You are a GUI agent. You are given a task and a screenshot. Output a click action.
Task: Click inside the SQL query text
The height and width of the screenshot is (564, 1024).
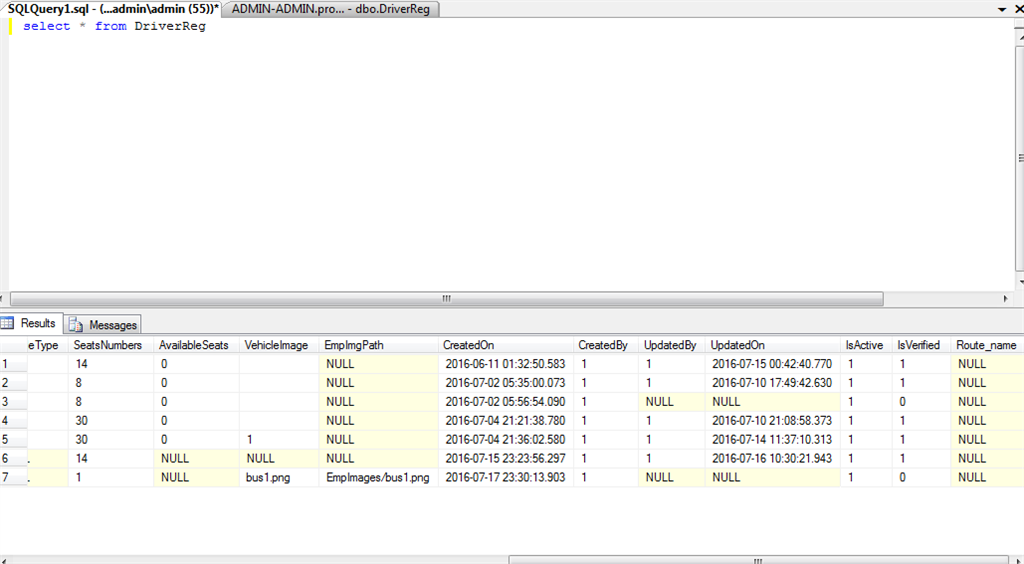pyautogui.click(x=114, y=26)
